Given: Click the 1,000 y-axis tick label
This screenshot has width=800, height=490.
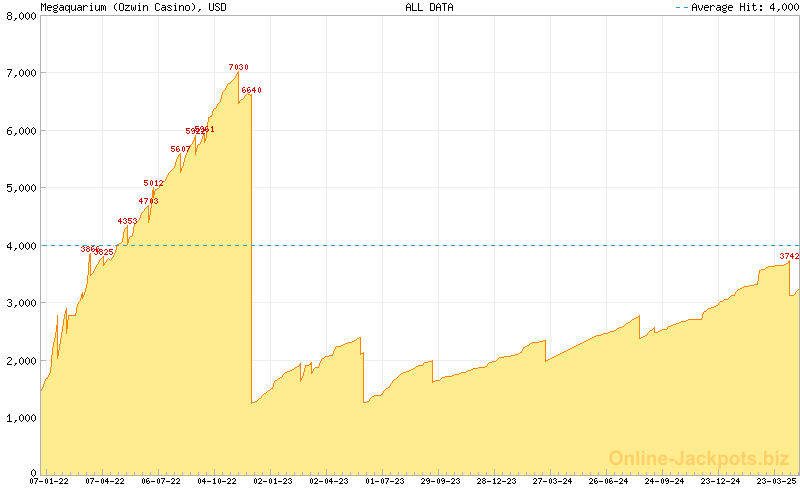Looking at the screenshot, I should tap(20, 418).
